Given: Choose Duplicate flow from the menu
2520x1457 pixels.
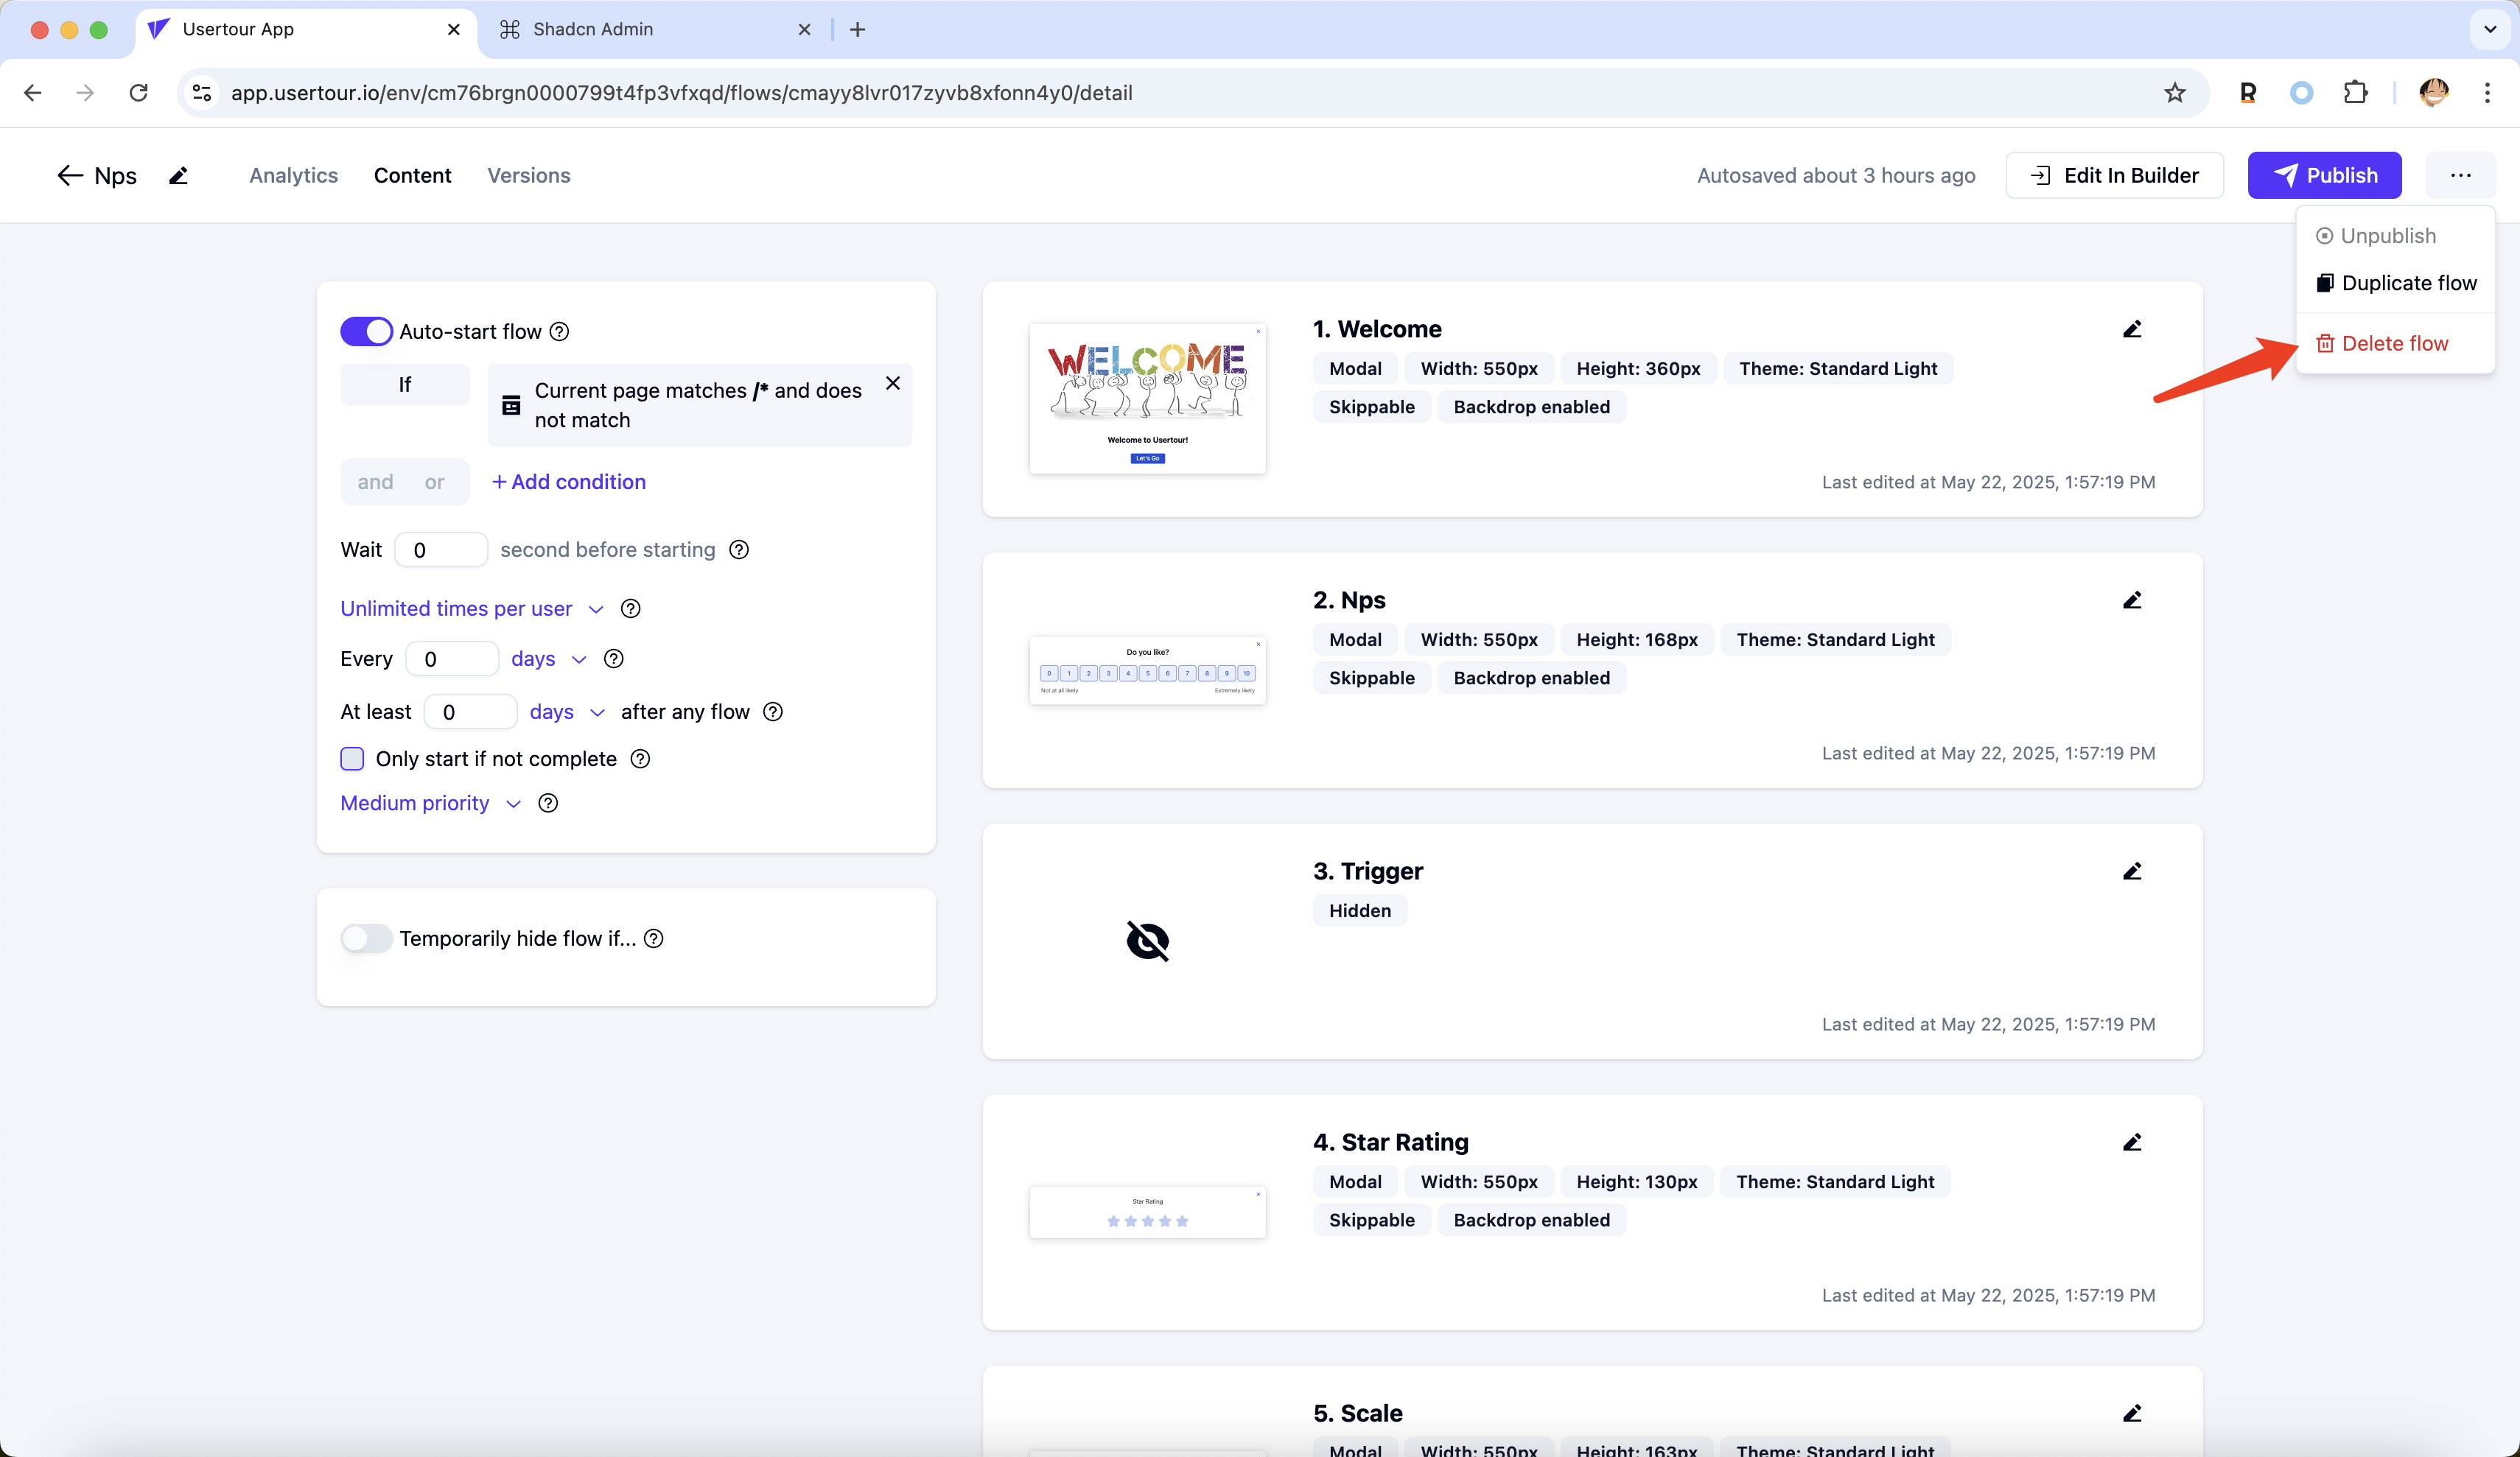Looking at the screenshot, I should pos(2395,283).
